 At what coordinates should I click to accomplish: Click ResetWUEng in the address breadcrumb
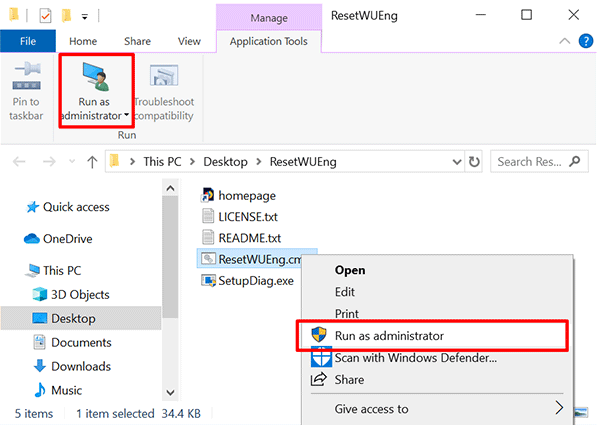click(303, 162)
